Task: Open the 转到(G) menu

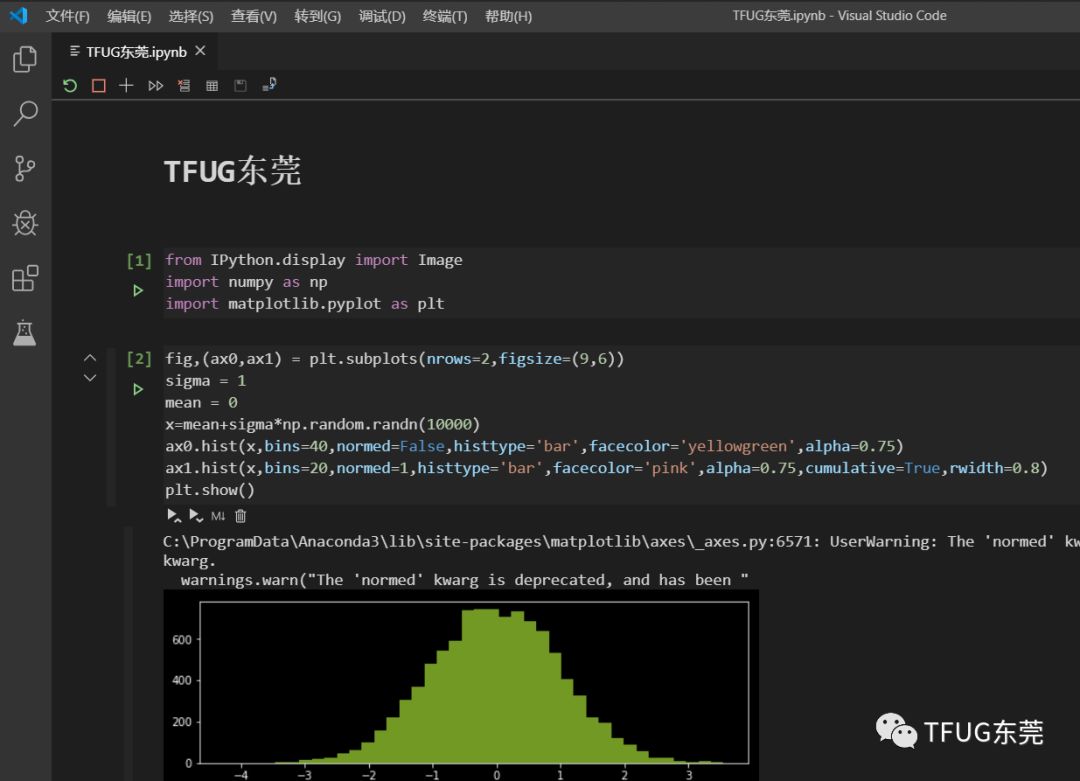Action: pos(318,16)
